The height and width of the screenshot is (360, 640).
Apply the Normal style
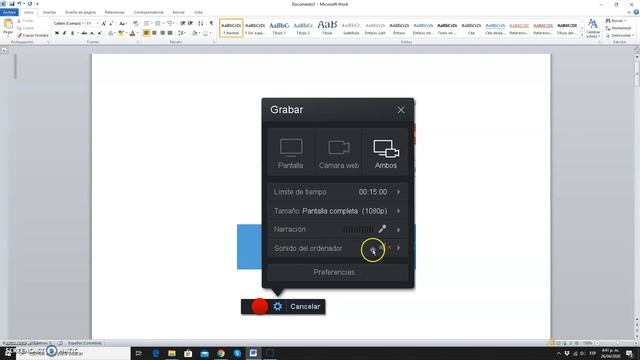click(x=231, y=28)
